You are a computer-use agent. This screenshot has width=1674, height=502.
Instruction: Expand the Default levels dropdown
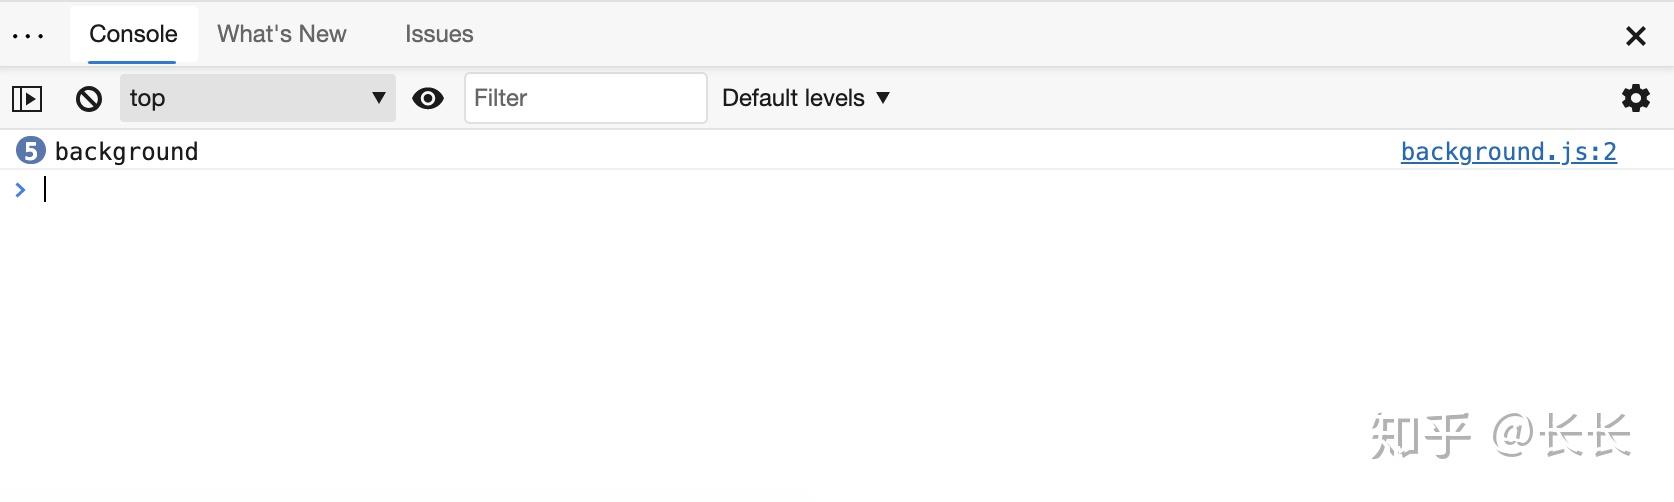click(805, 98)
